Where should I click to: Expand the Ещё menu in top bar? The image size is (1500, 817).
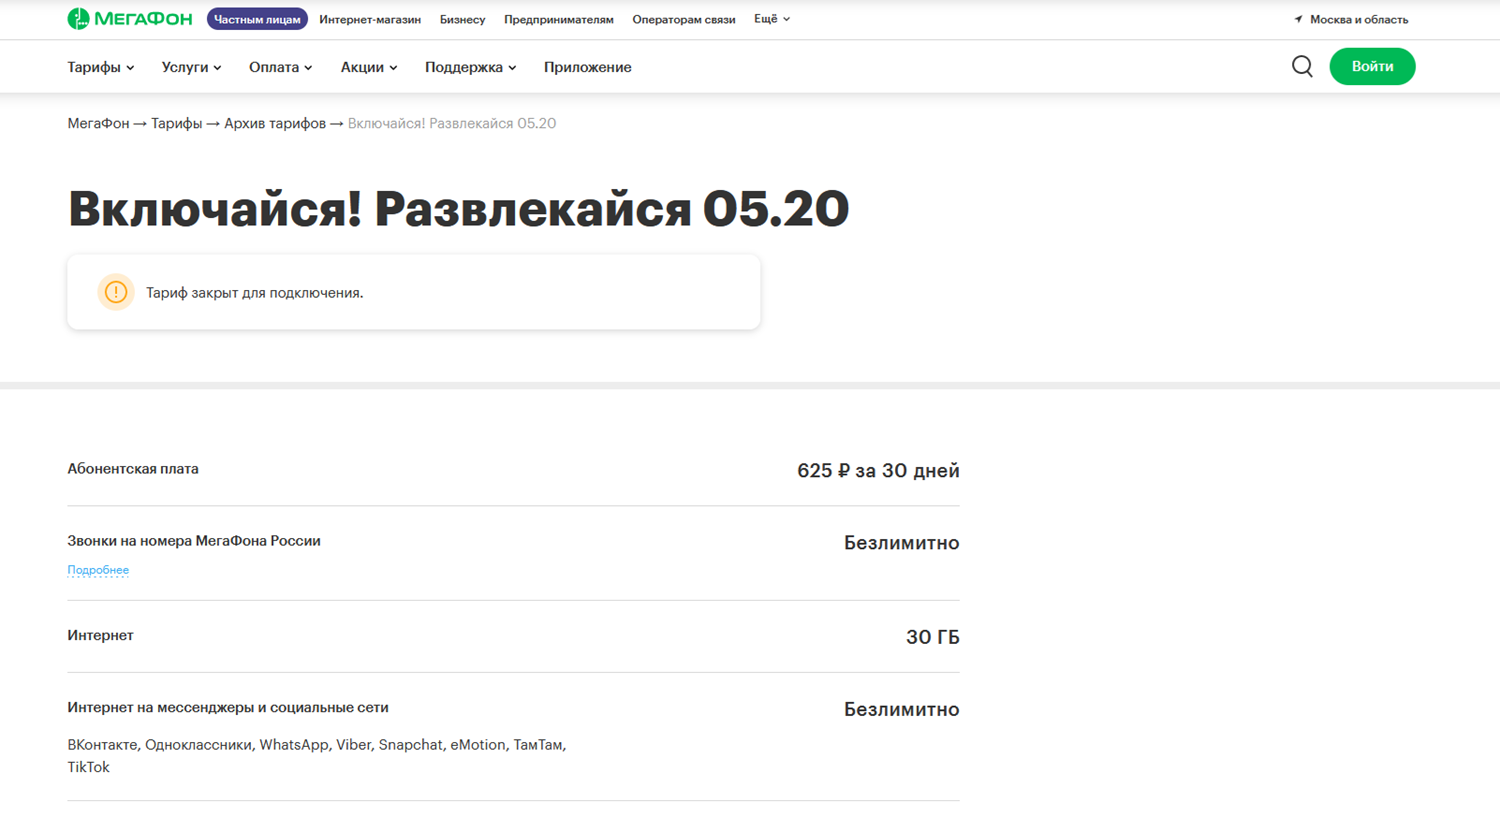coord(772,19)
